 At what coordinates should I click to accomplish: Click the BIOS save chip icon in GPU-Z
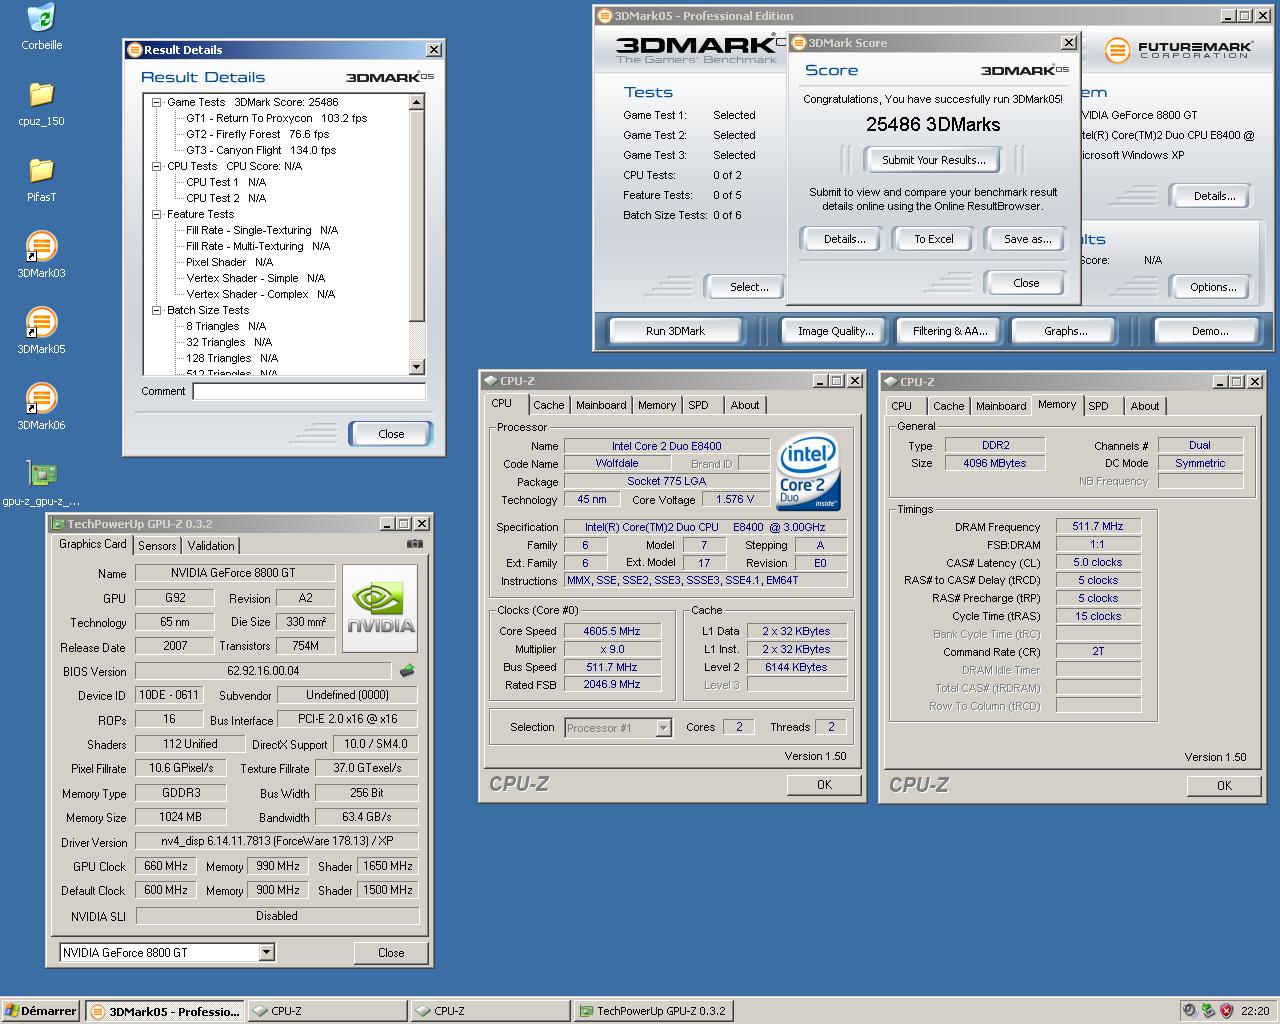pyautogui.click(x=406, y=670)
